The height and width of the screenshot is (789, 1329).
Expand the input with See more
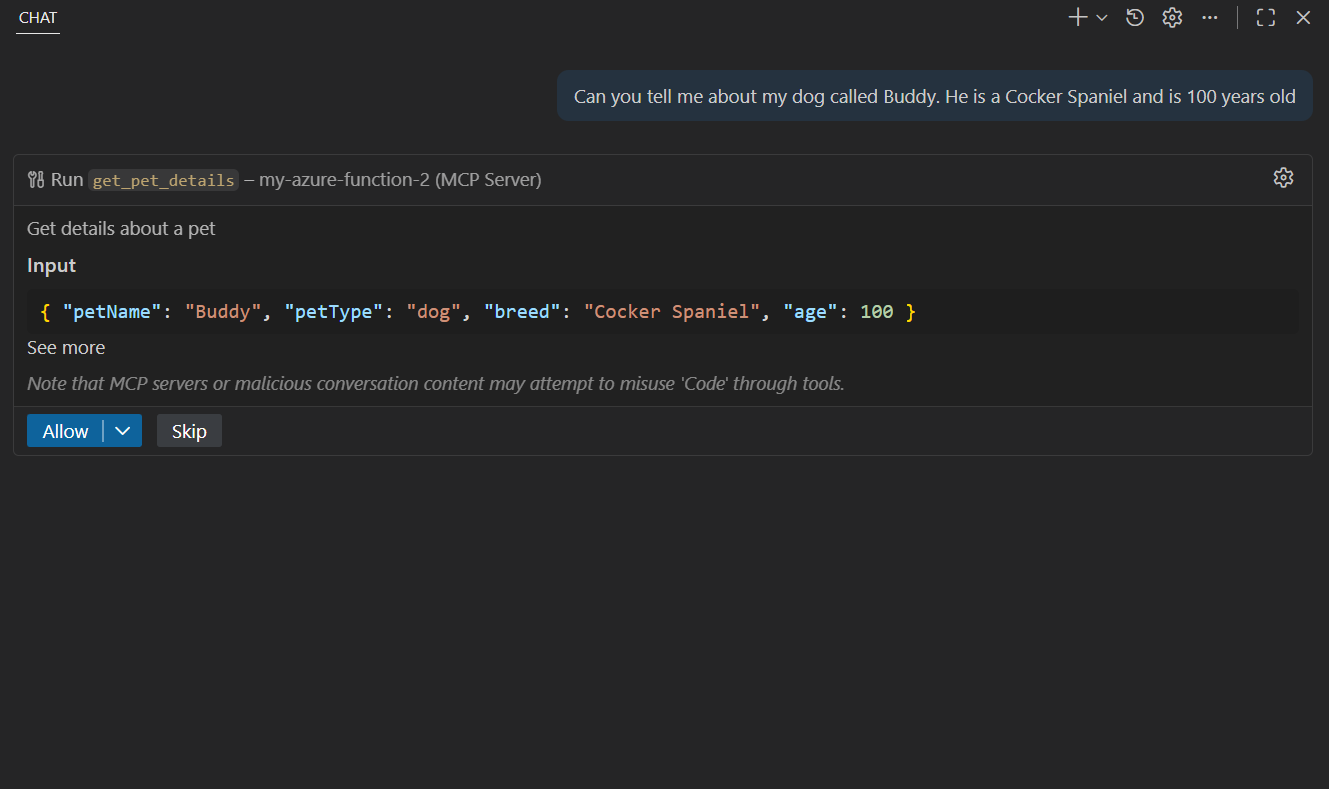click(x=66, y=347)
